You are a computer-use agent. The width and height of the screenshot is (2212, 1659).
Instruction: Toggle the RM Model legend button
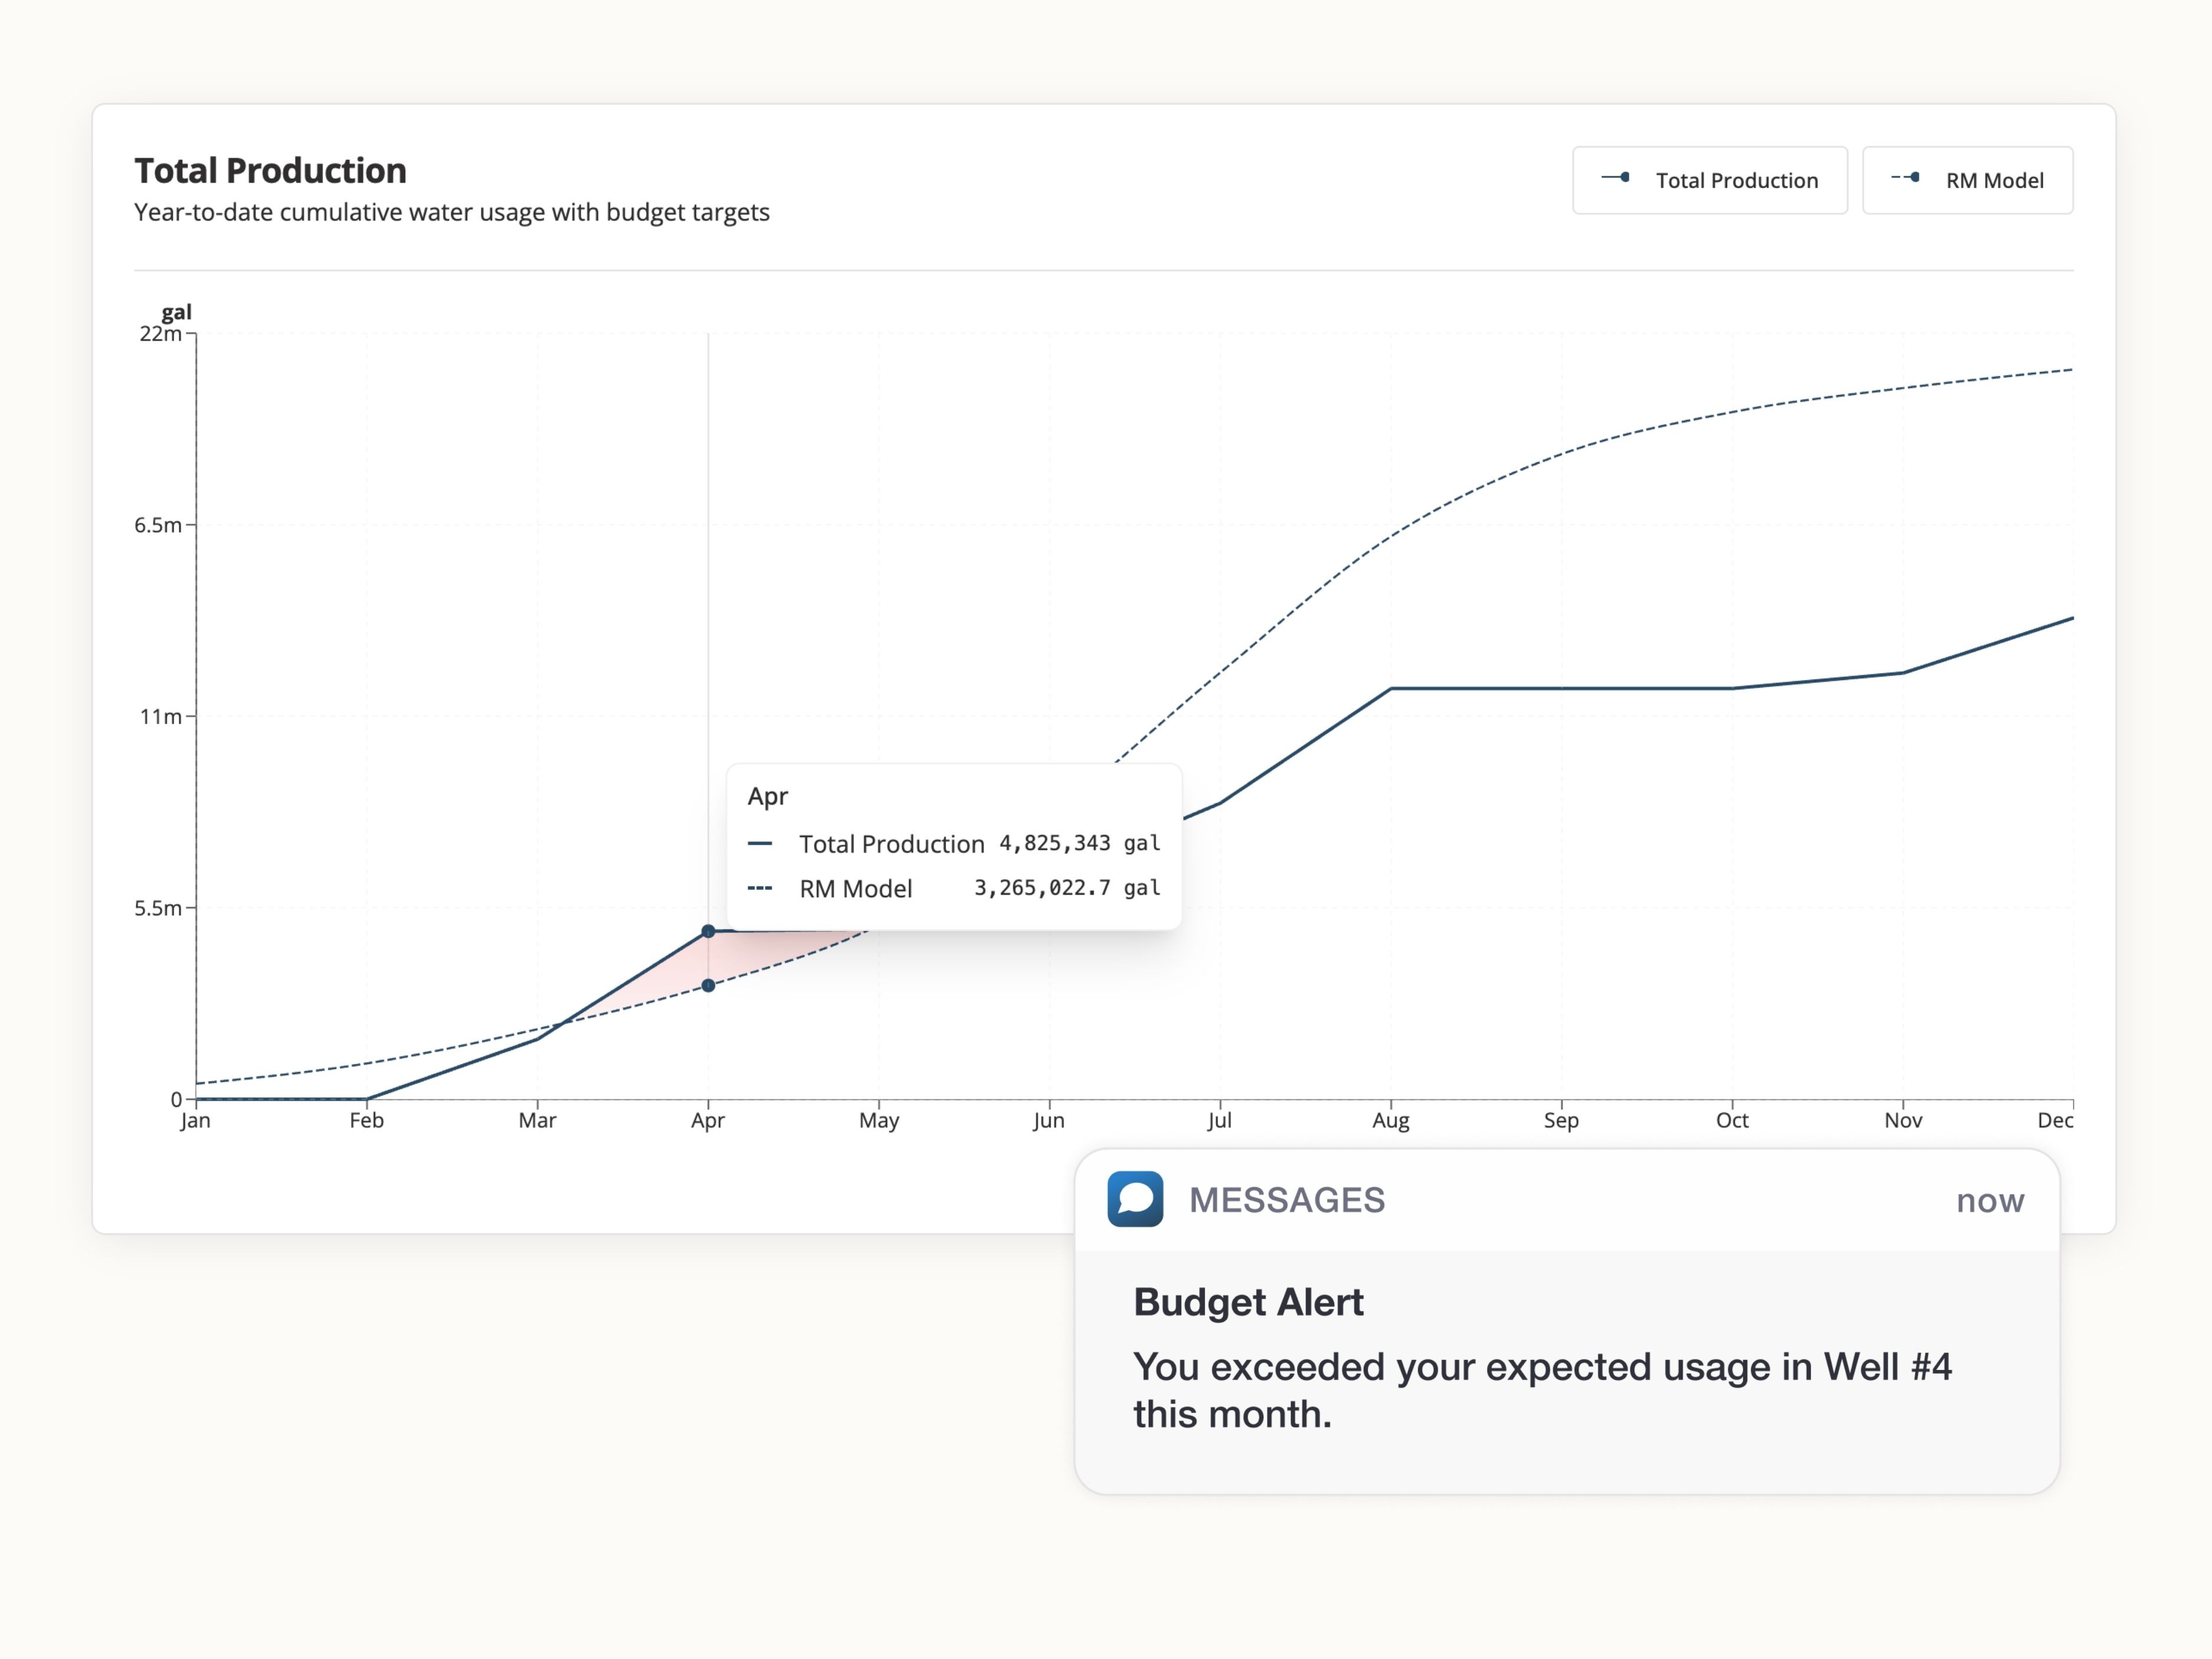click(1967, 180)
